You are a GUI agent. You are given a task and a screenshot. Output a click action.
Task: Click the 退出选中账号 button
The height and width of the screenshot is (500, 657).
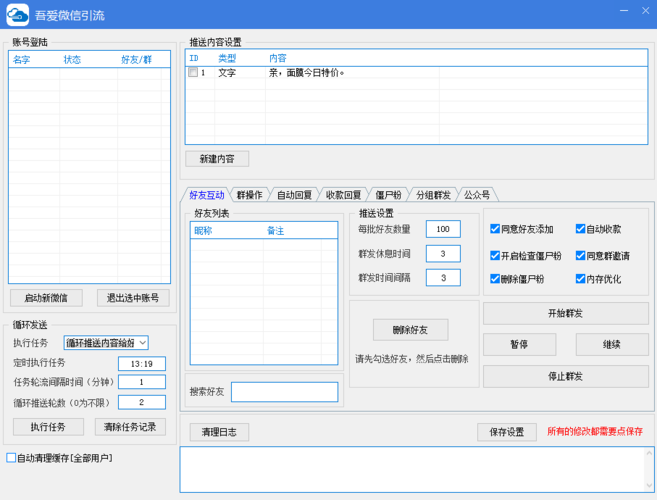pos(133,298)
